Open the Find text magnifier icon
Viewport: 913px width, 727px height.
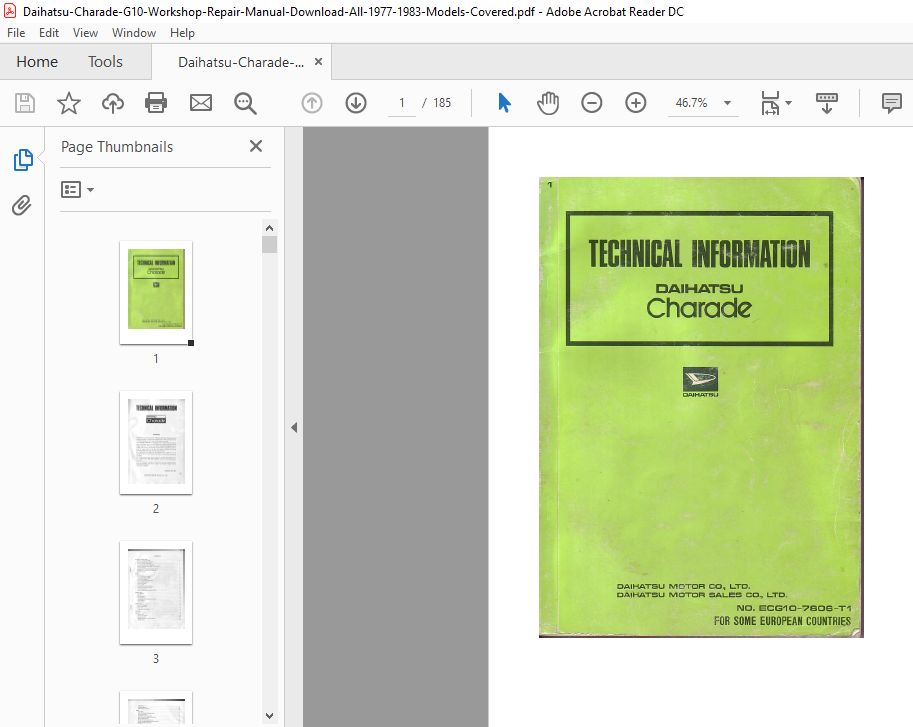pos(245,103)
